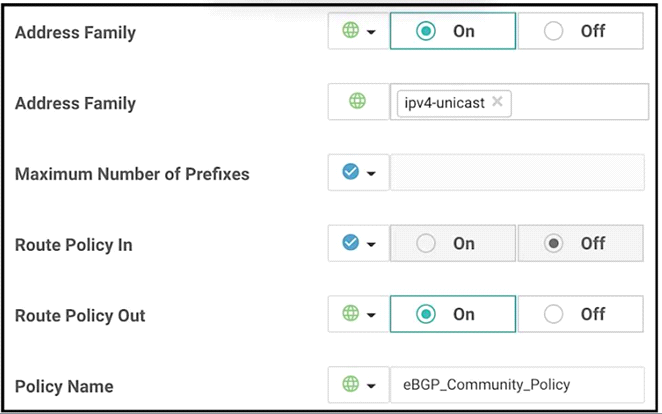Click the blue checkmark icon for Maximum Number of Prefixes

[x=350, y=172]
